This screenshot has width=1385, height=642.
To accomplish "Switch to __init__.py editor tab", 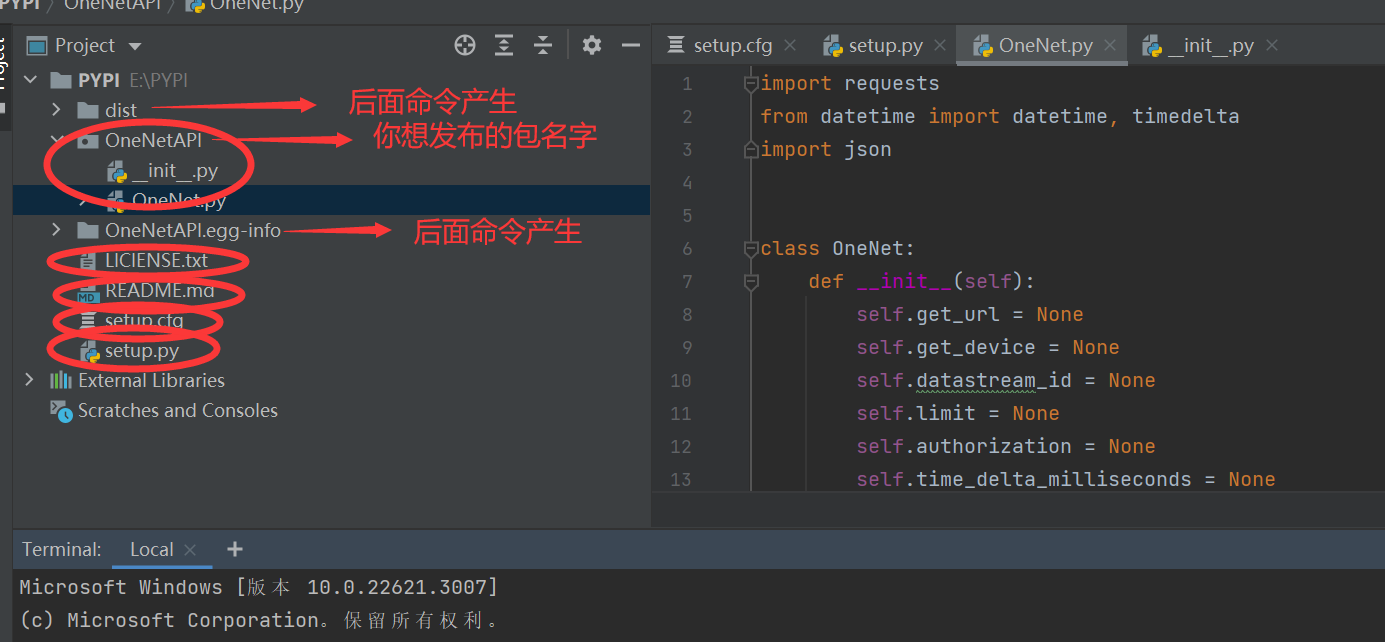I will click(1210, 46).
